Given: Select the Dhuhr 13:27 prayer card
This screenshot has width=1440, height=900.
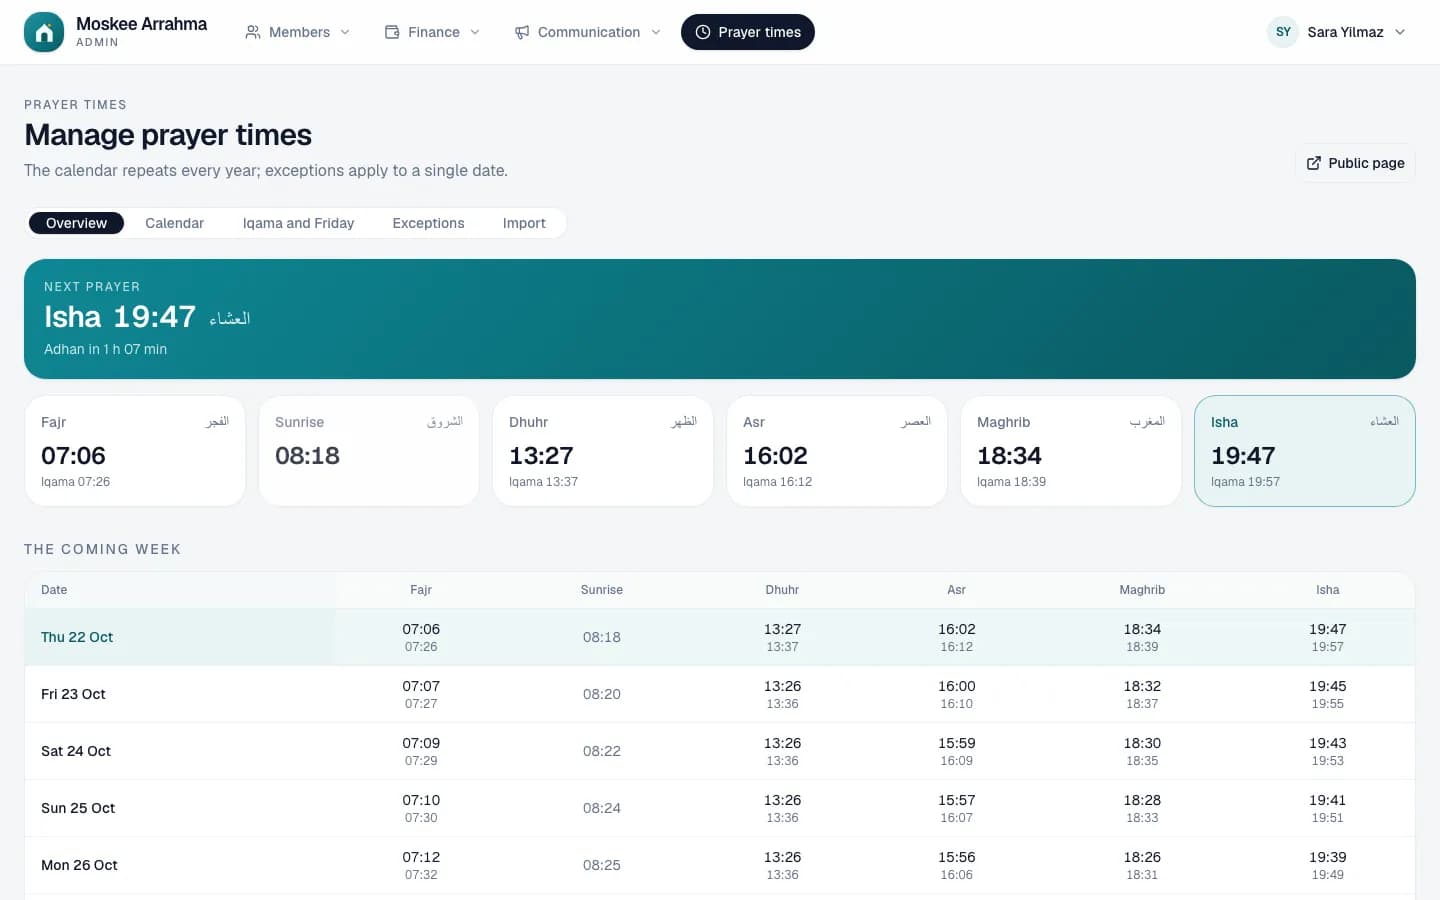Looking at the screenshot, I should pos(603,451).
